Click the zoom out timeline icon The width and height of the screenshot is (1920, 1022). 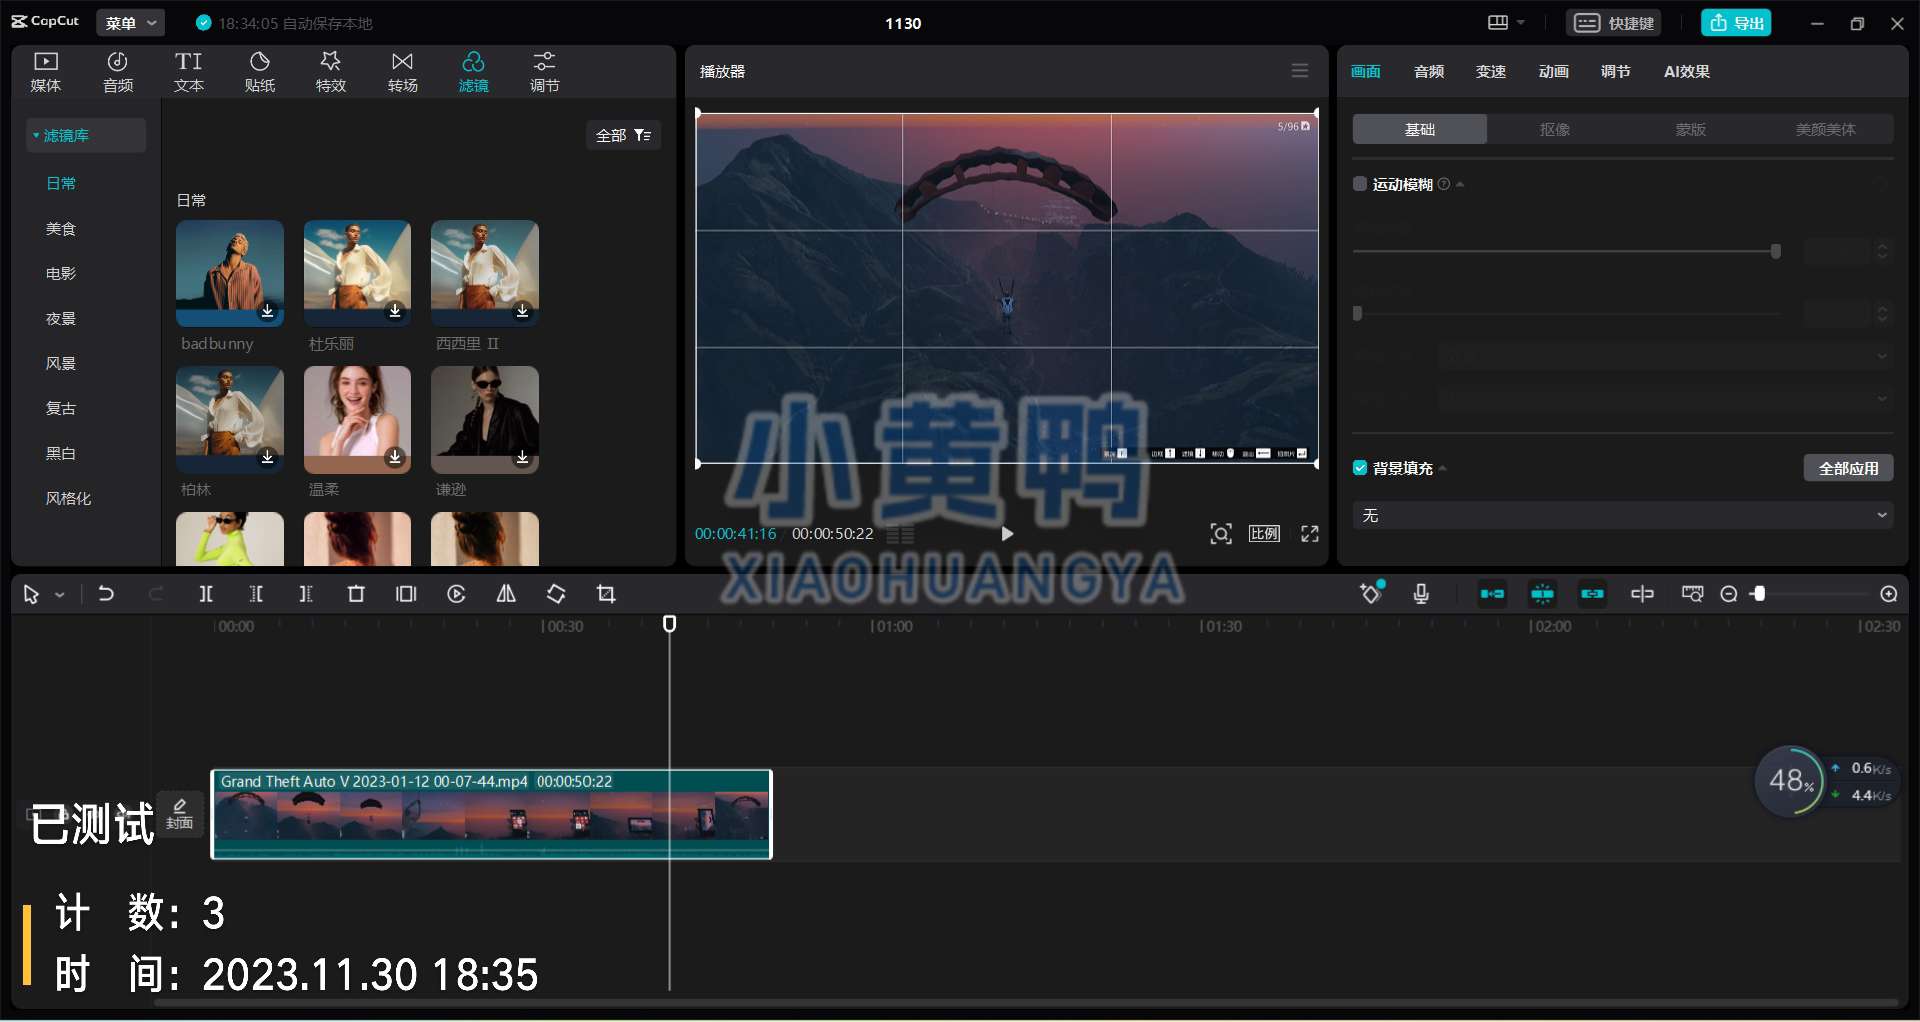1729,594
